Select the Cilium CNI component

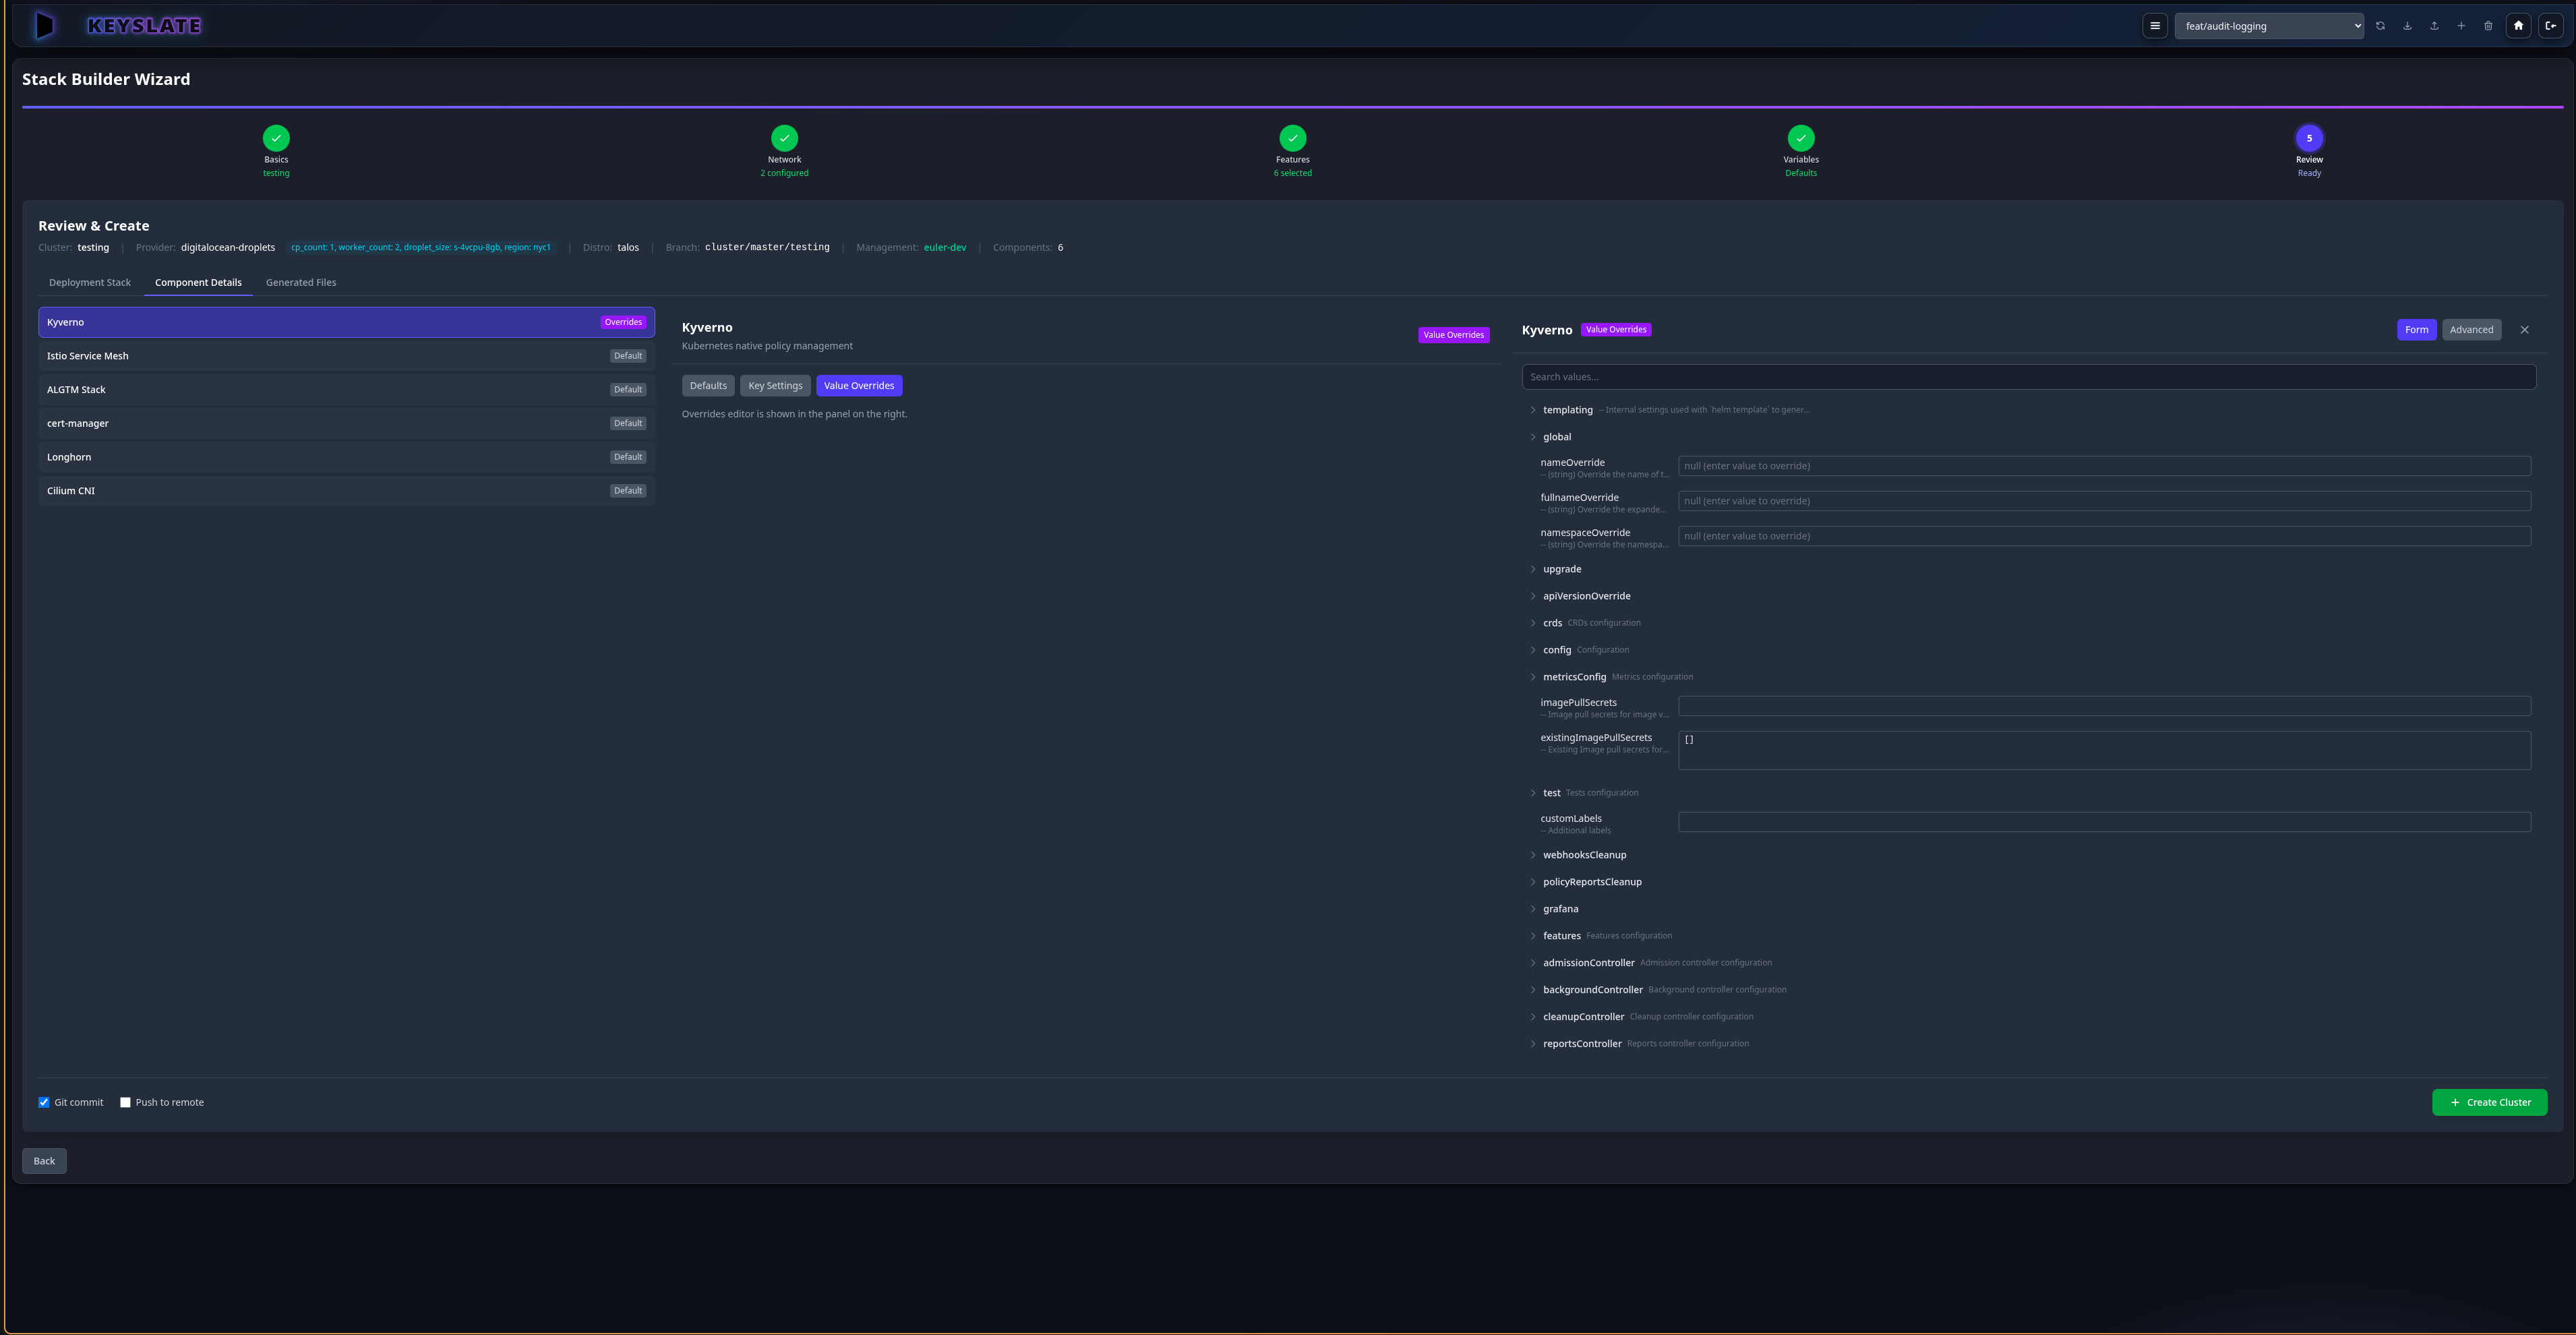[x=346, y=491]
